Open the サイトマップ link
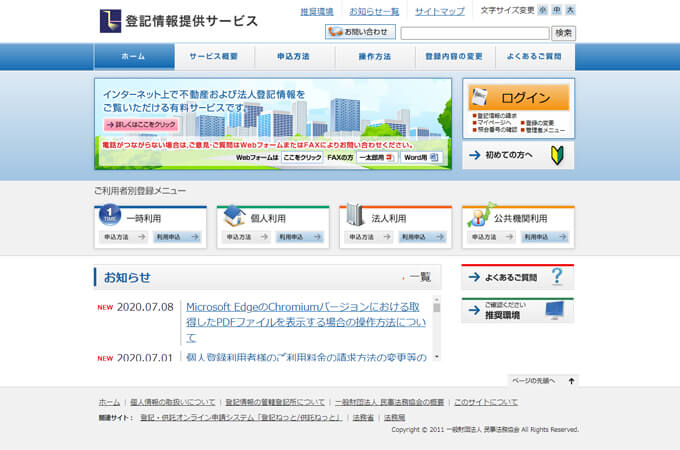The image size is (680, 450). 440,12
